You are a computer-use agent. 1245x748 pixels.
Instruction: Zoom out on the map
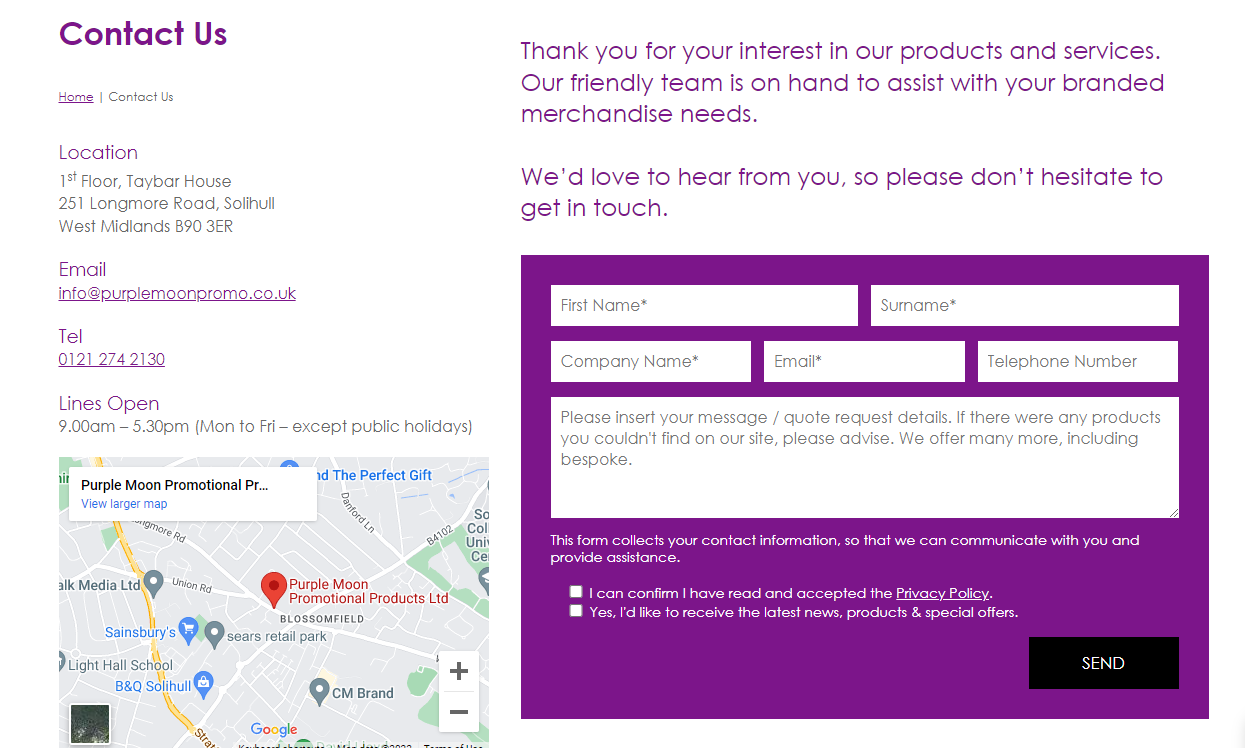459,712
